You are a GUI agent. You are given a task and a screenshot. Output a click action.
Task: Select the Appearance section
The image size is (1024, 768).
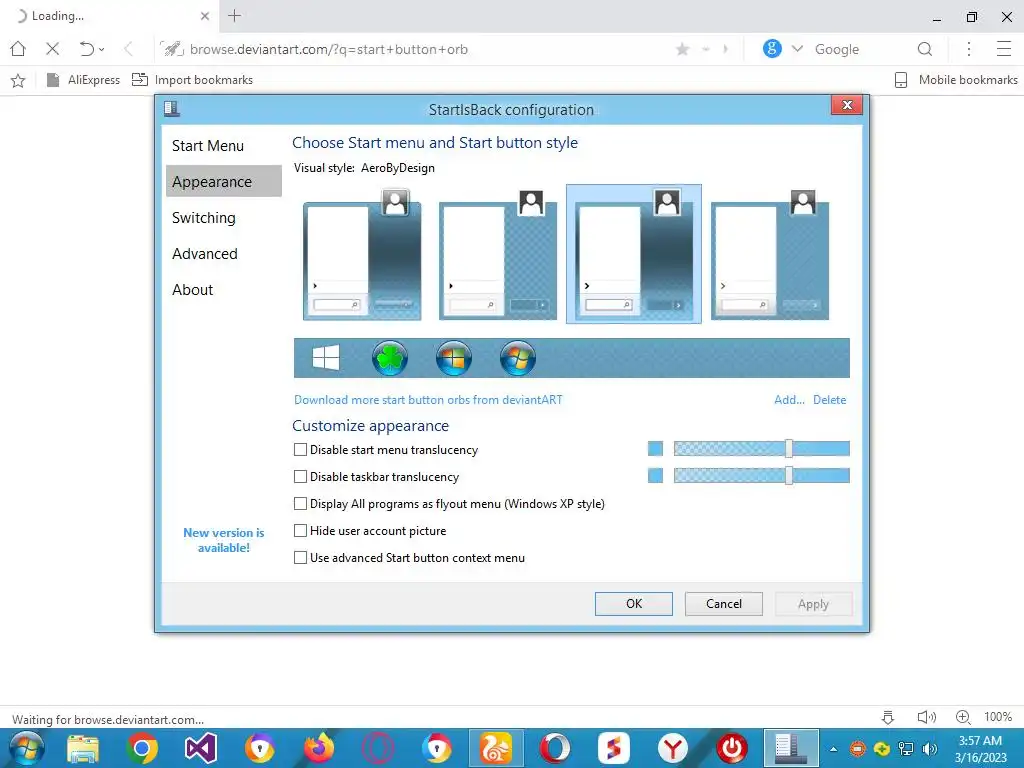(224, 182)
